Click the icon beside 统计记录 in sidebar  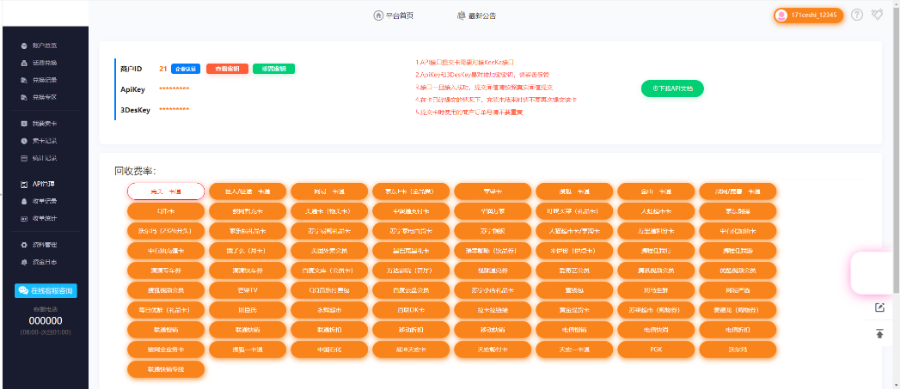[24, 158]
